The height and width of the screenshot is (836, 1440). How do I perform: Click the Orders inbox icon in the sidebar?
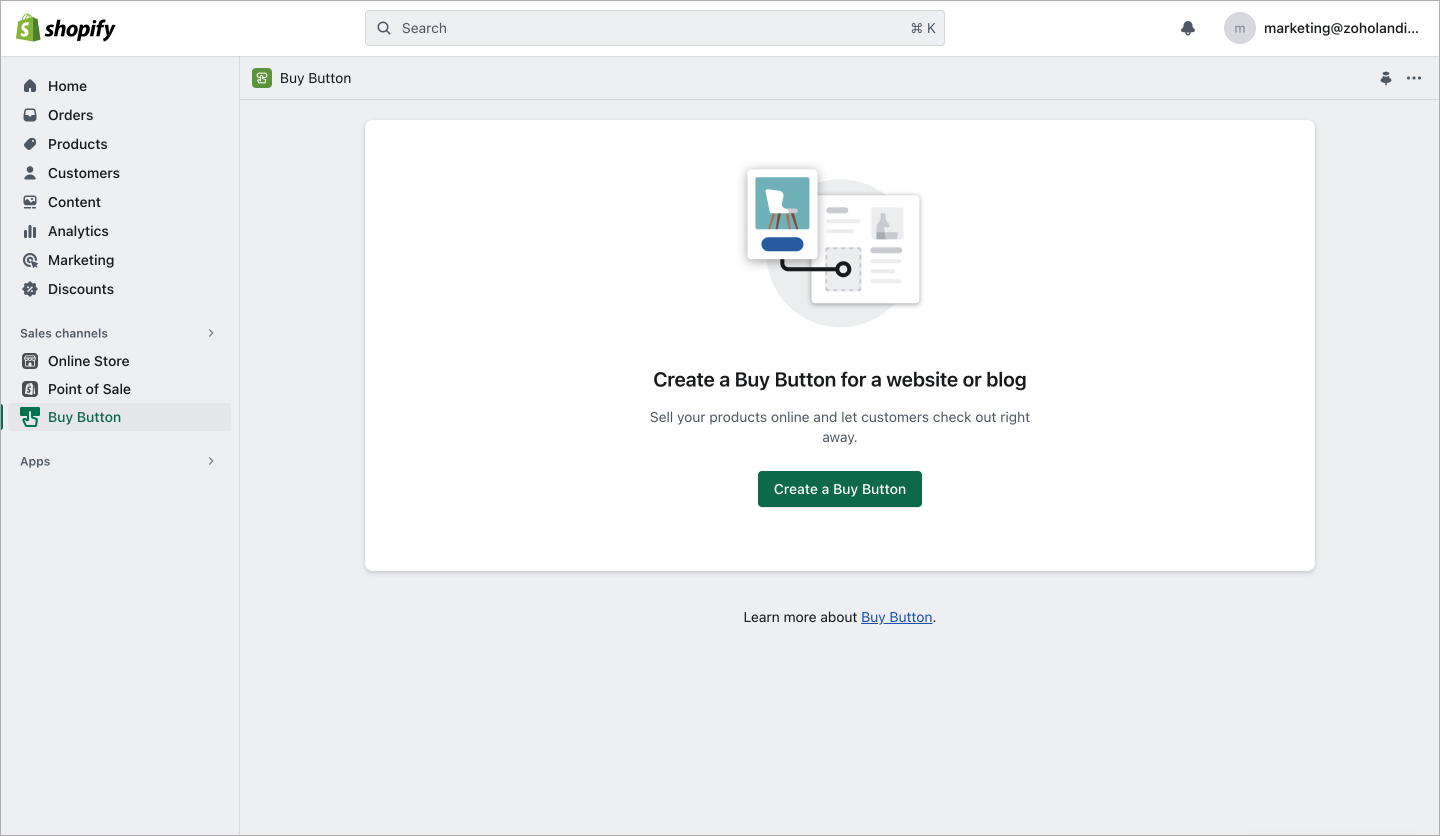point(30,115)
